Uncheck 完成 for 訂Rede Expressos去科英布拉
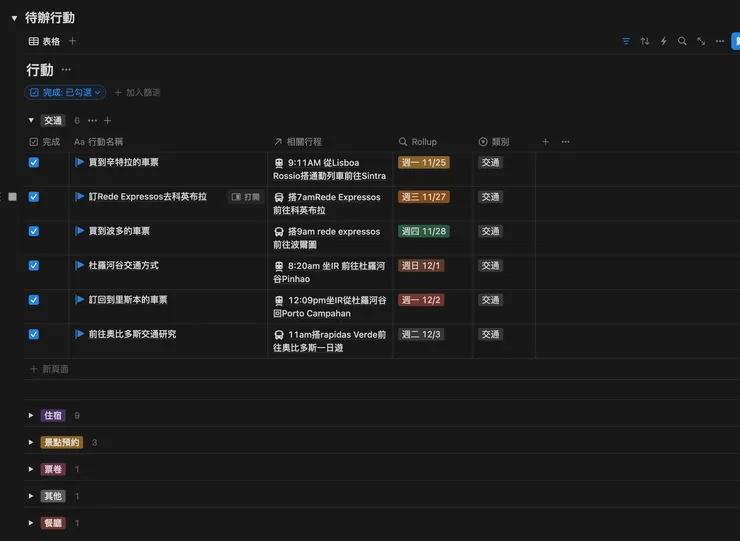The image size is (740, 541). click(34, 197)
